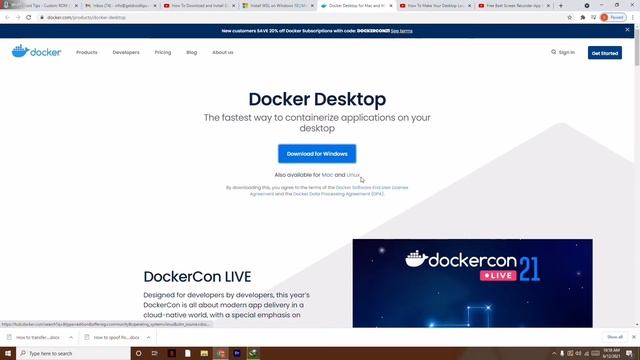Click Download for Windows button
This screenshot has width=640, height=360.
[317, 154]
